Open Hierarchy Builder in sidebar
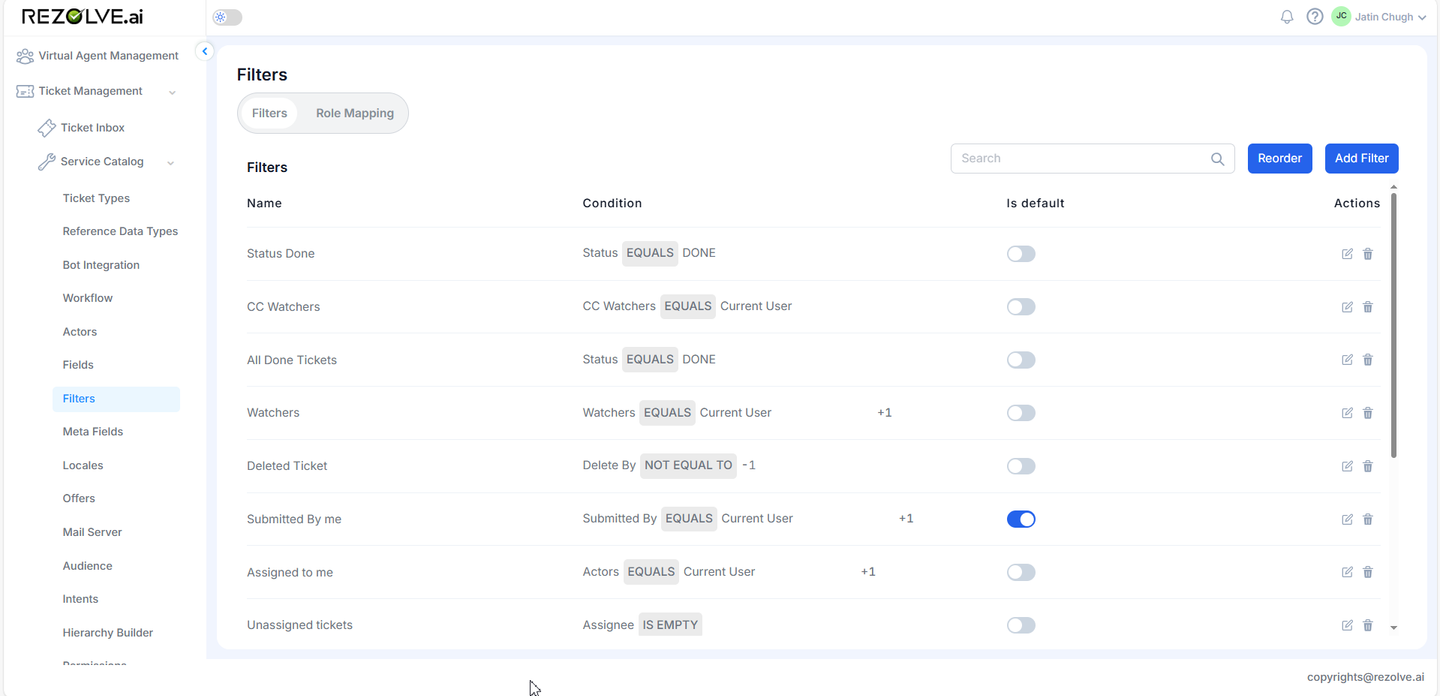Image resolution: width=1440 pixels, height=696 pixels. [x=108, y=633]
